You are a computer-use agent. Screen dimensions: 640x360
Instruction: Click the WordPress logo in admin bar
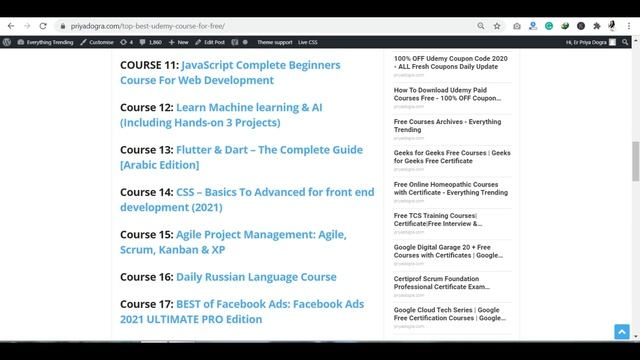pyautogui.click(x=7, y=42)
